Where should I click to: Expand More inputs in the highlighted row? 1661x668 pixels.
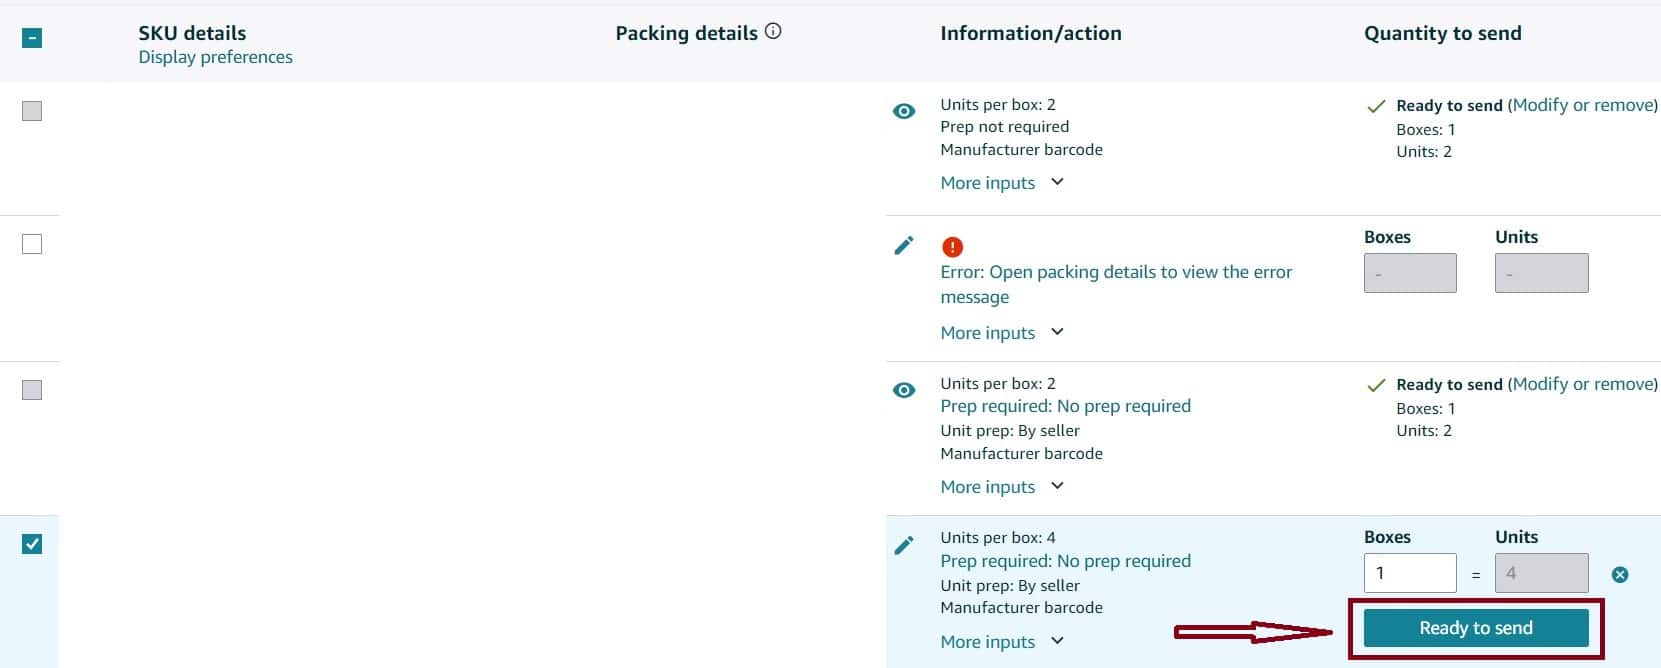[x=1002, y=642]
